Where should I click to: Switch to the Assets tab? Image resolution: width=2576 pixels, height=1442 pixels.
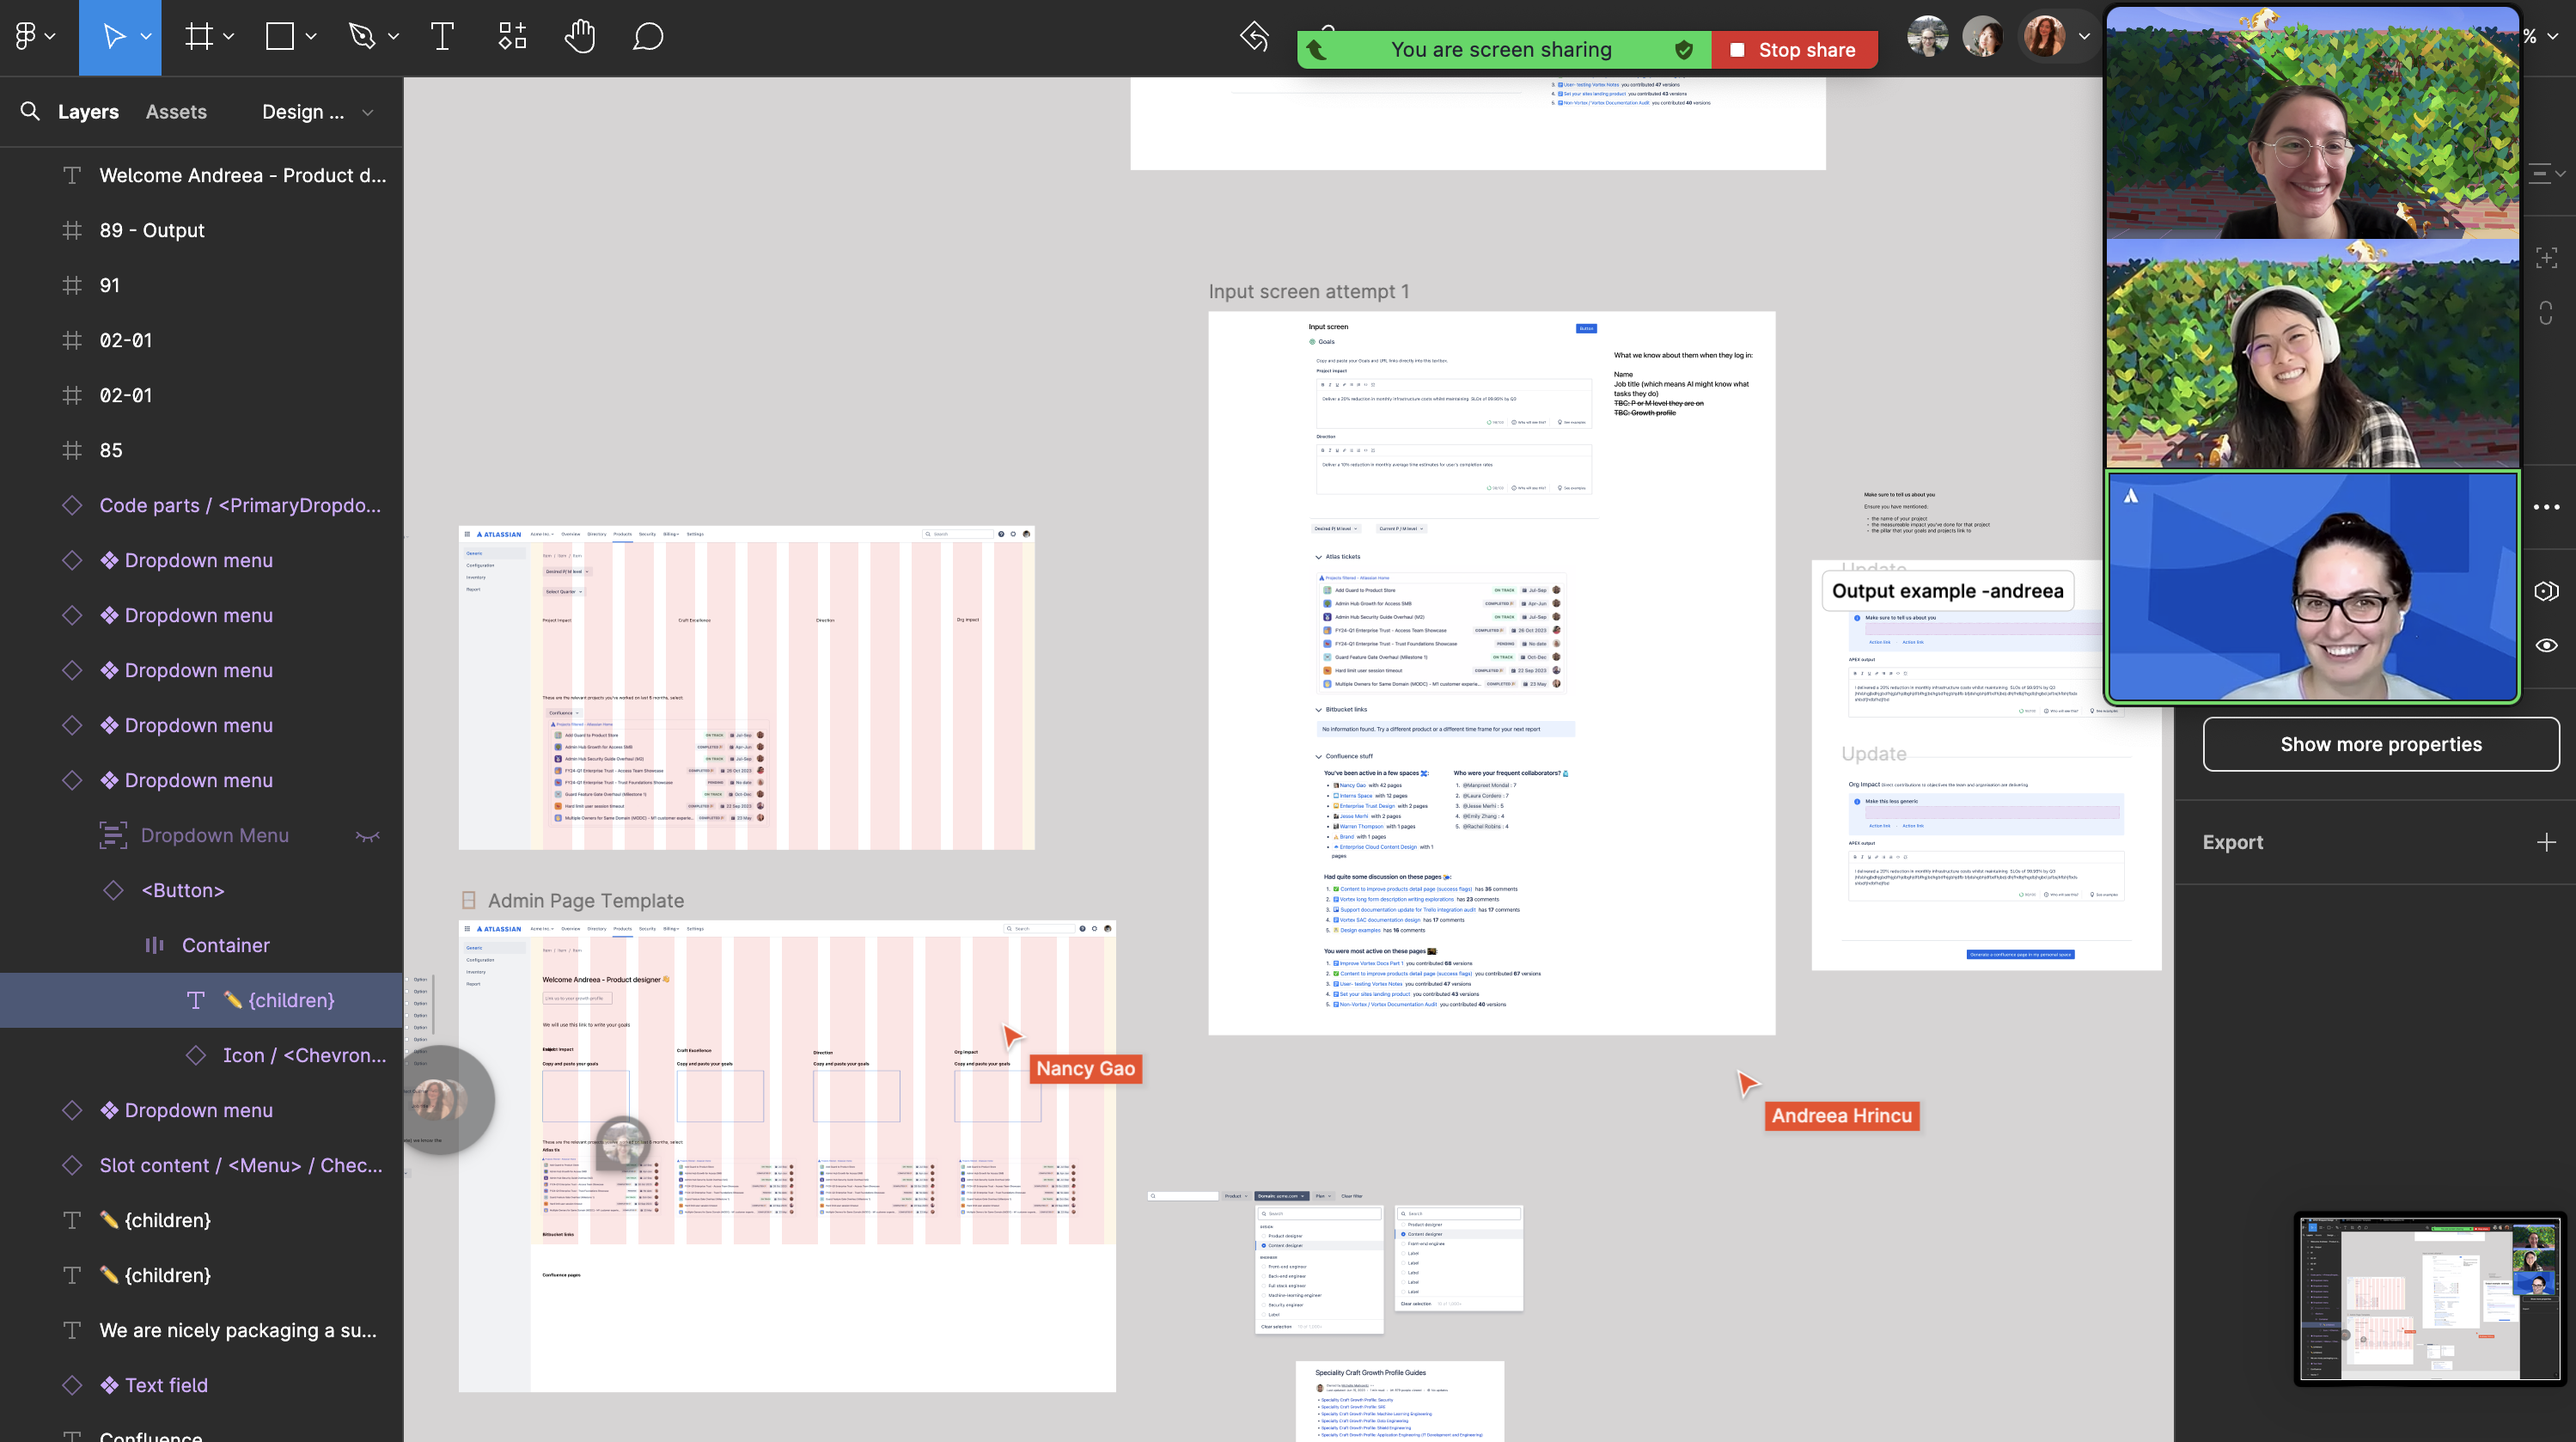coord(176,112)
